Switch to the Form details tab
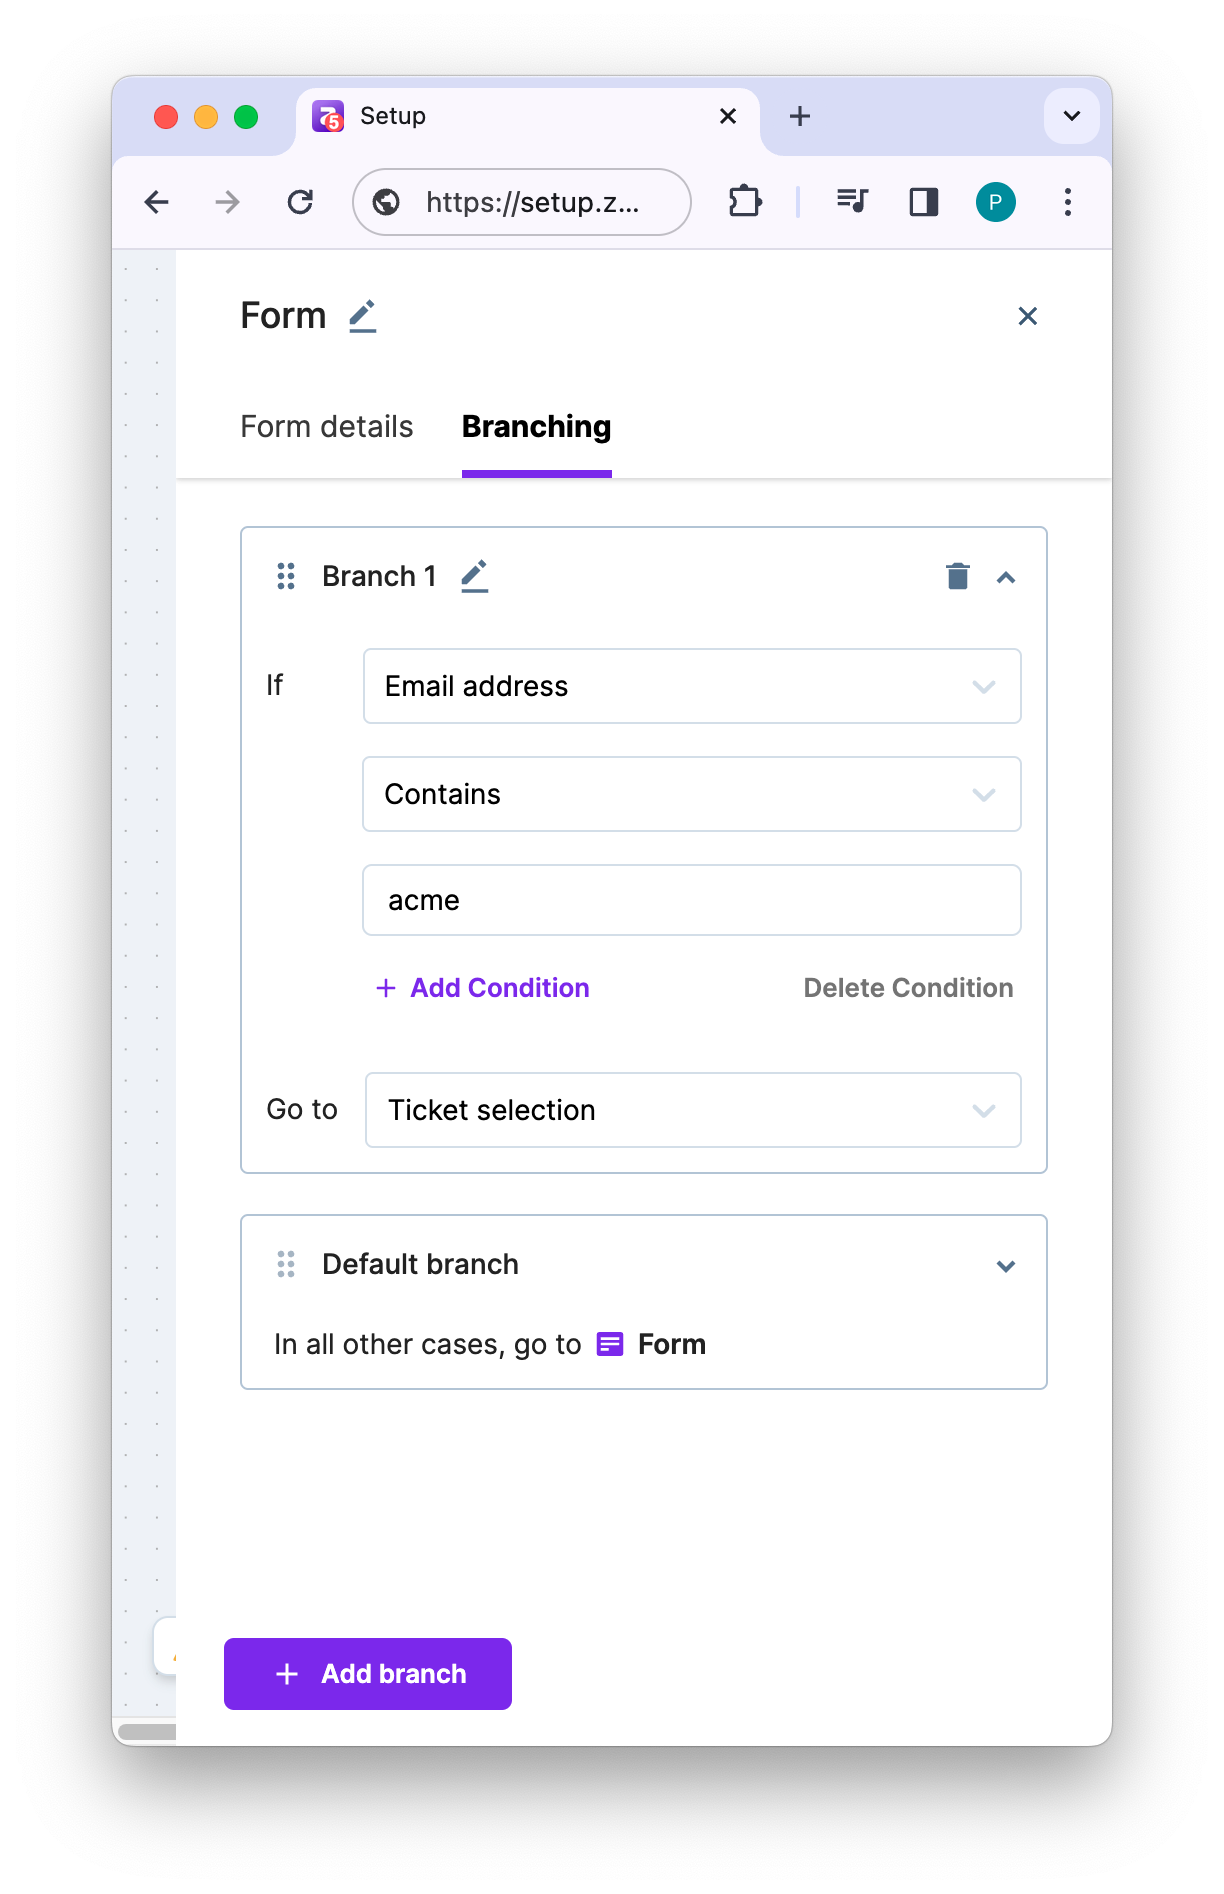 pyautogui.click(x=327, y=427)
